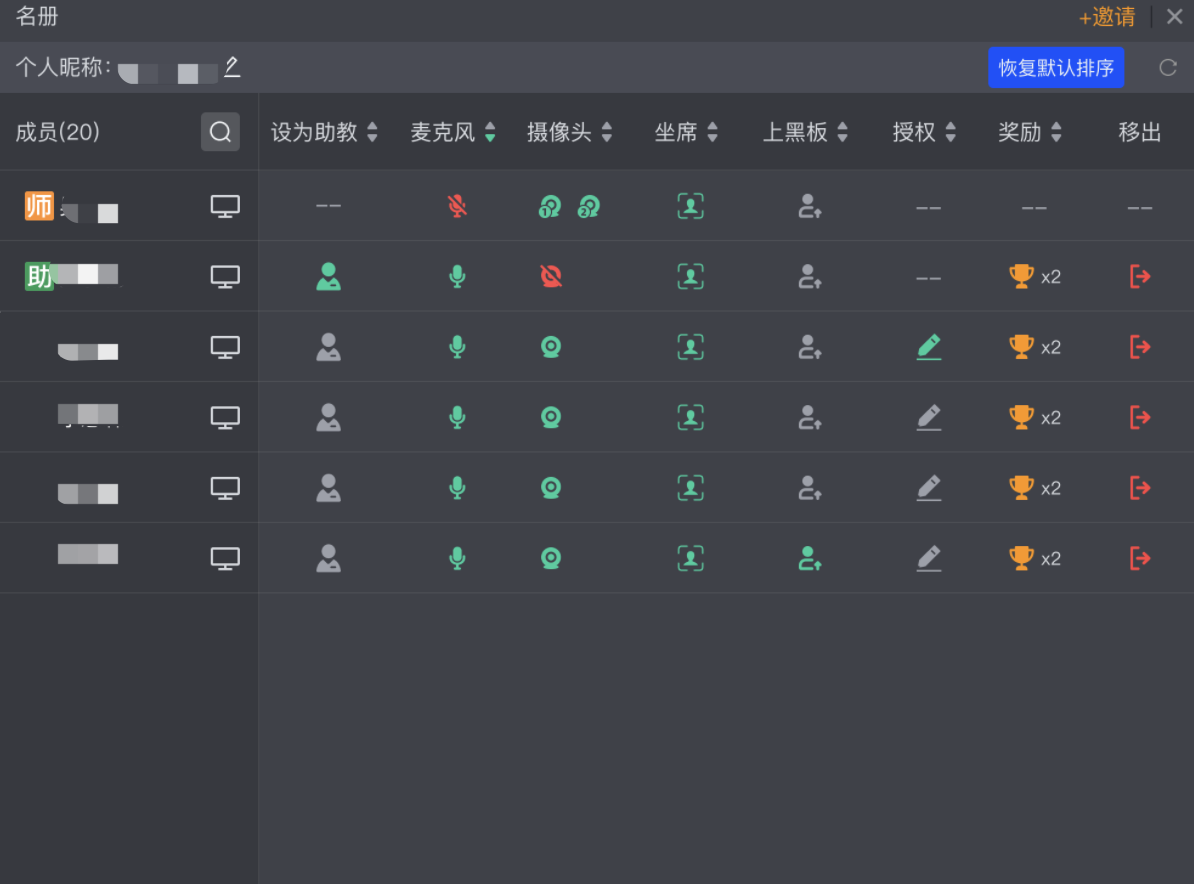Click the device monitor icon in teacher row
This screenshot has height=884, width=1194.
(x=225, y=206)
